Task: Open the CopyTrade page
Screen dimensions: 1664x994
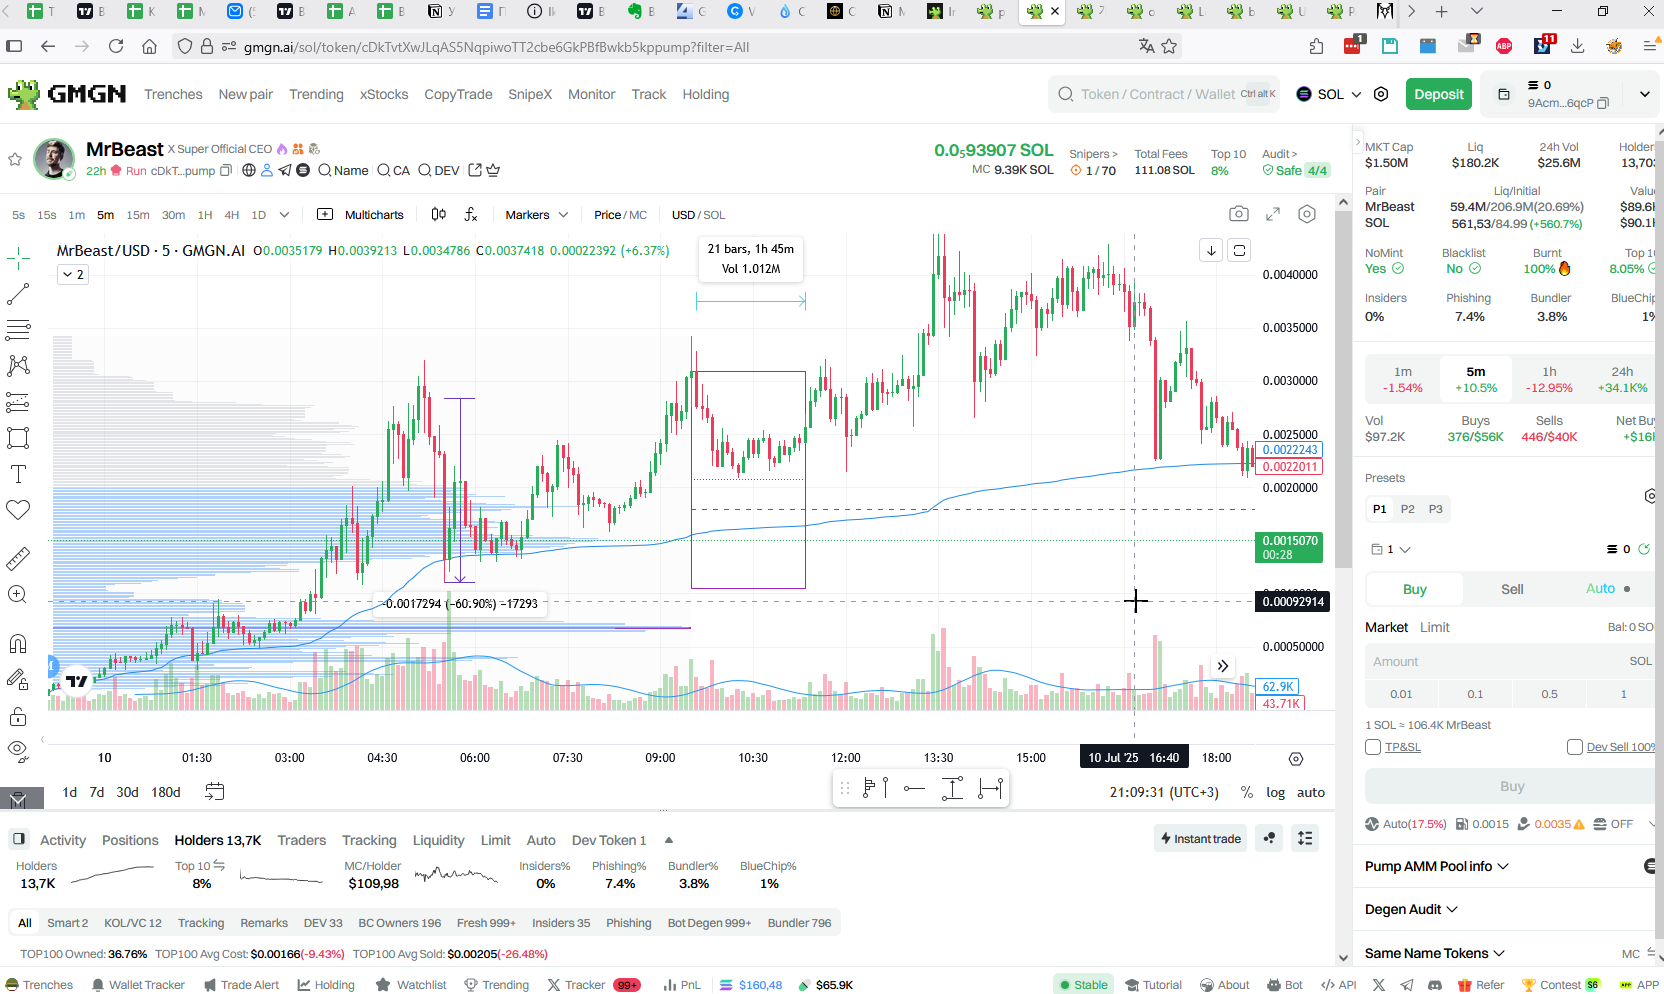Action: pyautogui.click(x=458, y=94)
